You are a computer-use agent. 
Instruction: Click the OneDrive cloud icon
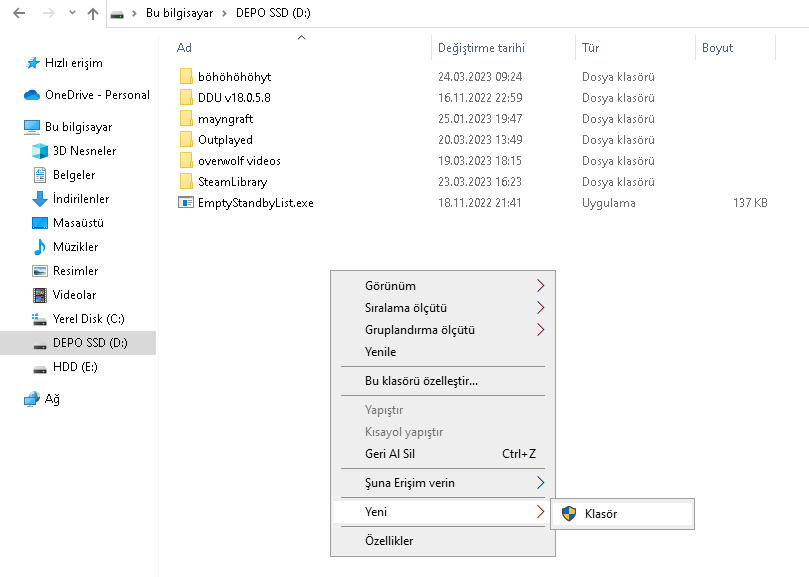(x=31, y=95)
